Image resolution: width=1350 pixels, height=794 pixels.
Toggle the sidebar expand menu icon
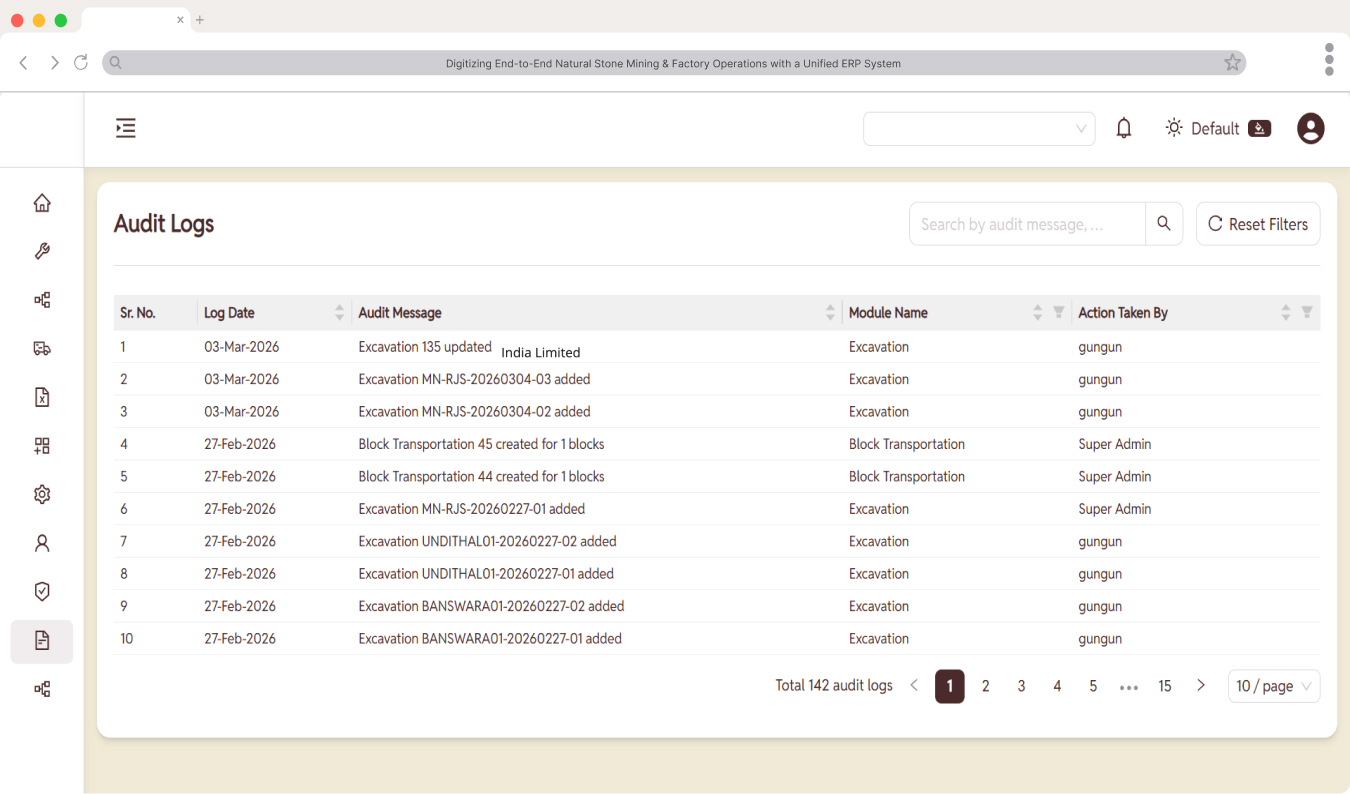126,128
